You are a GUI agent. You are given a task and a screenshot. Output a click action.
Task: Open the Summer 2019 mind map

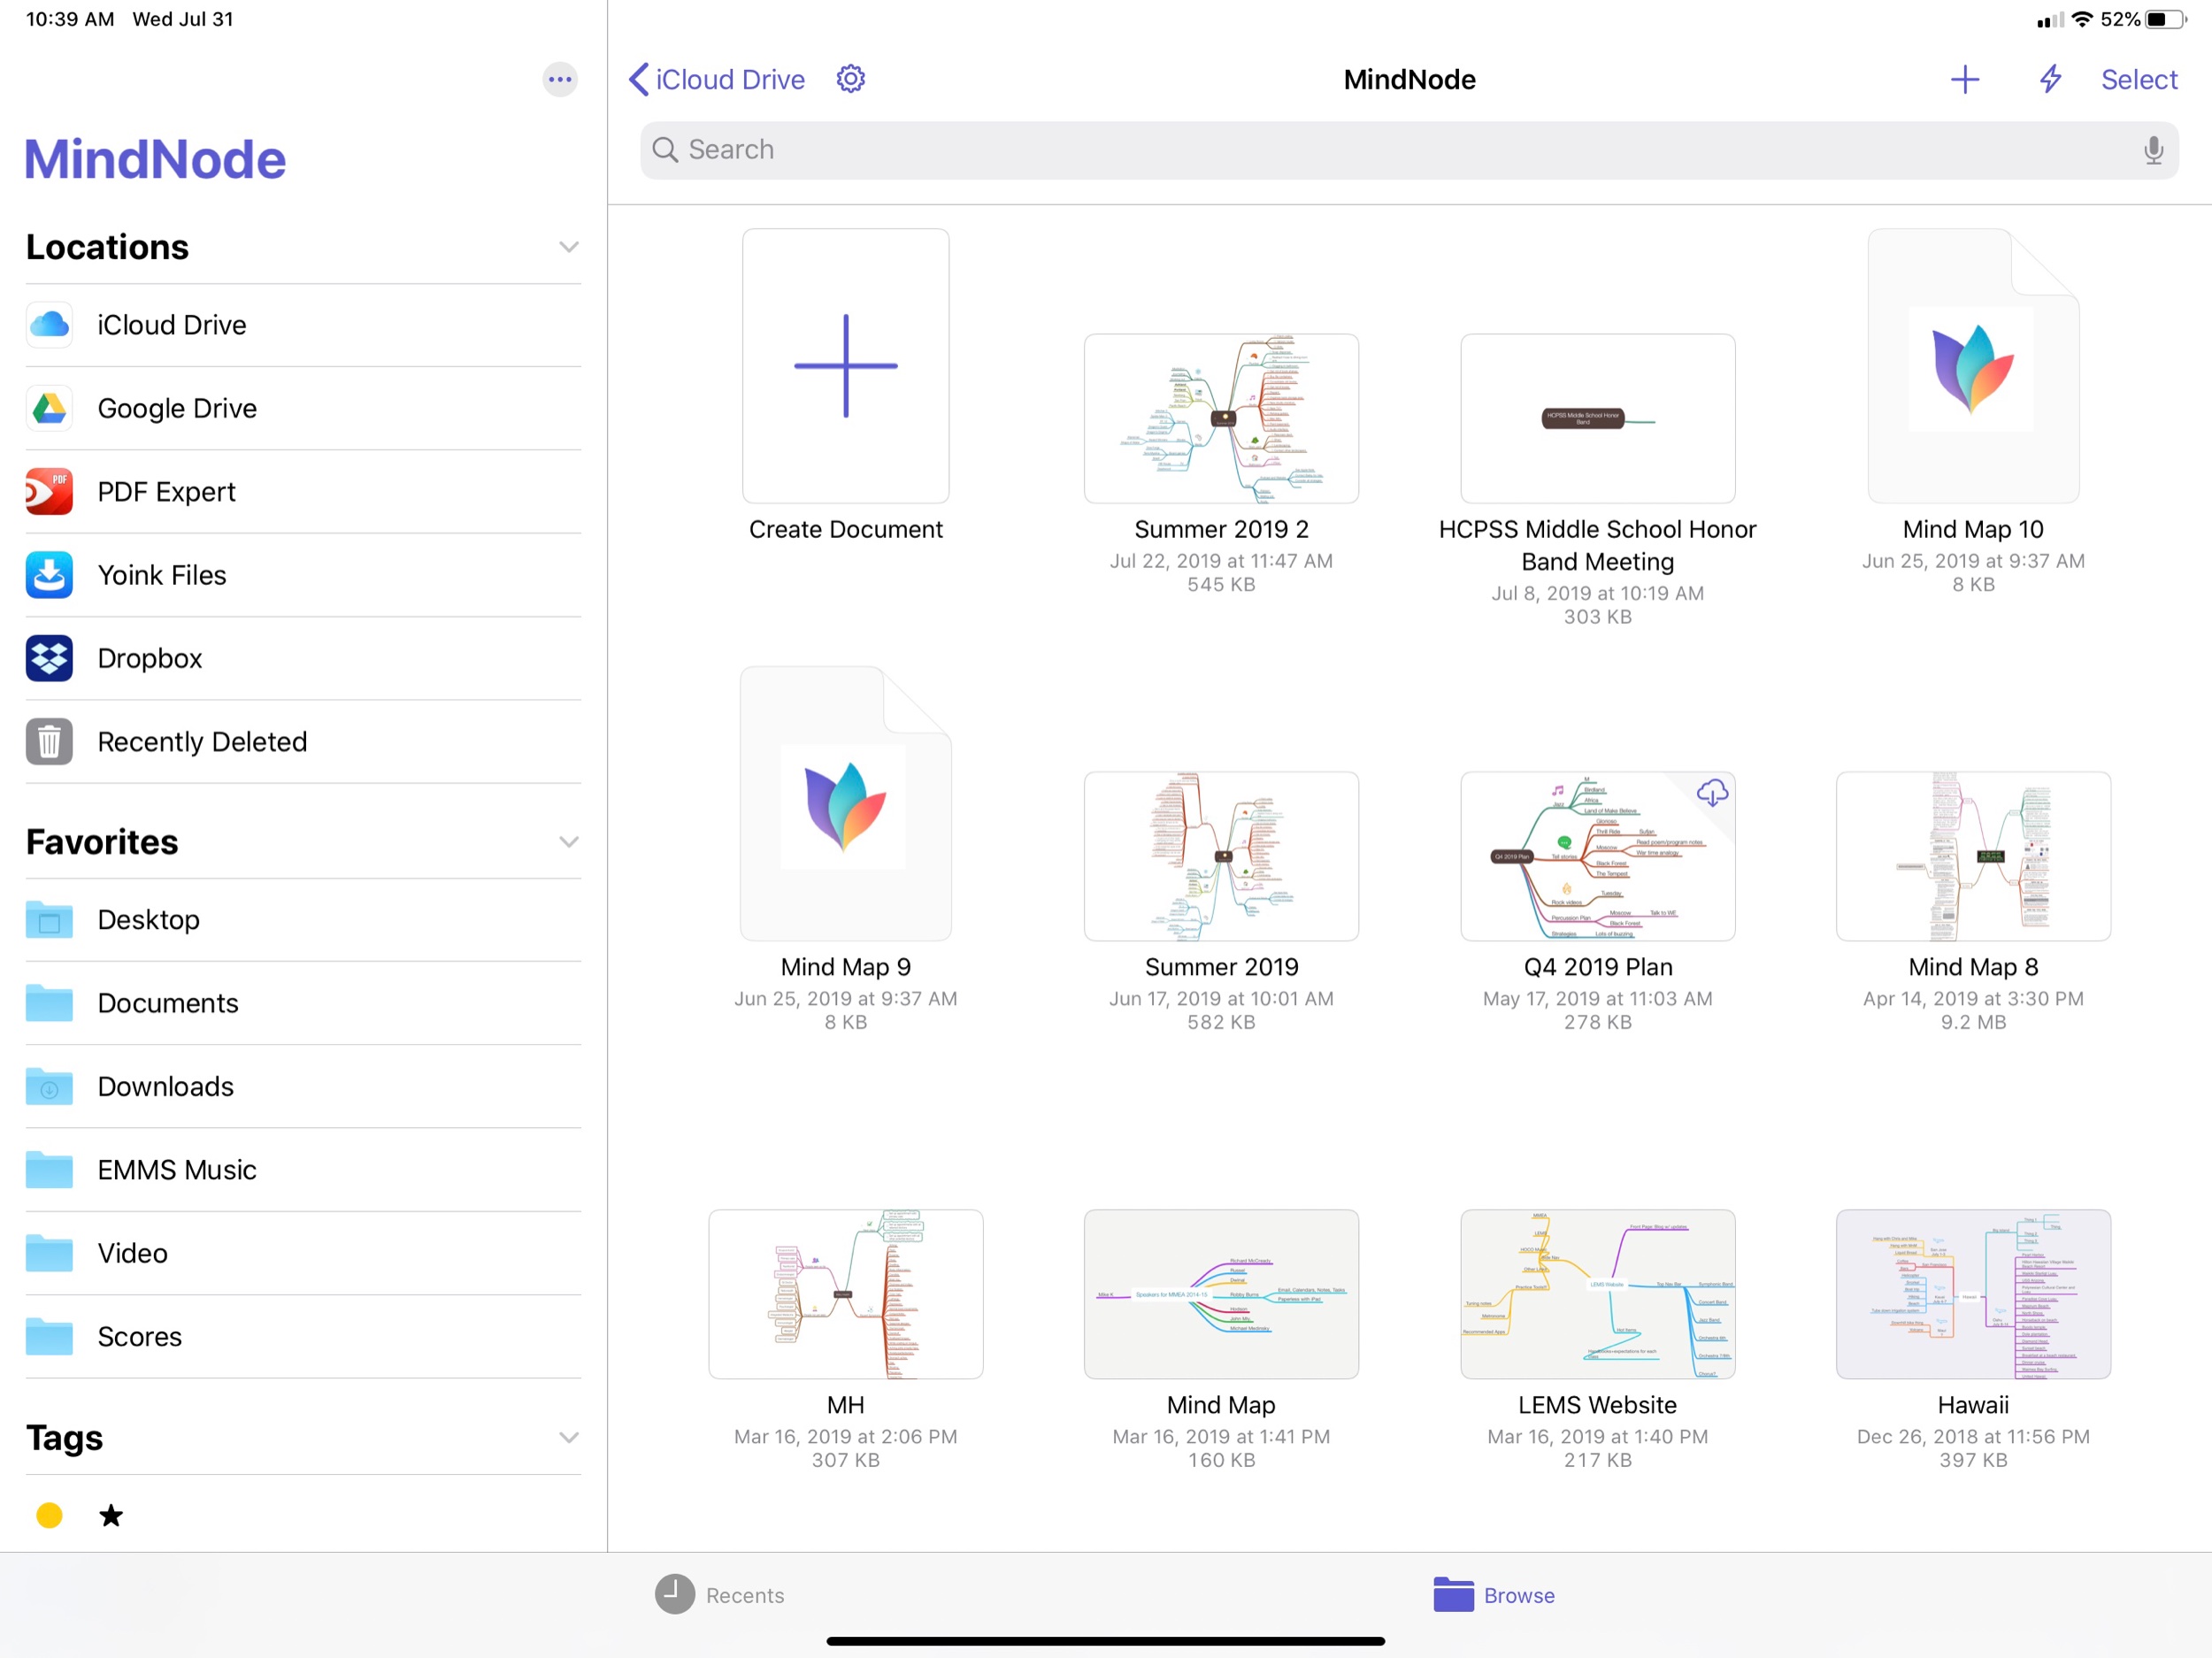[1221, 856]
